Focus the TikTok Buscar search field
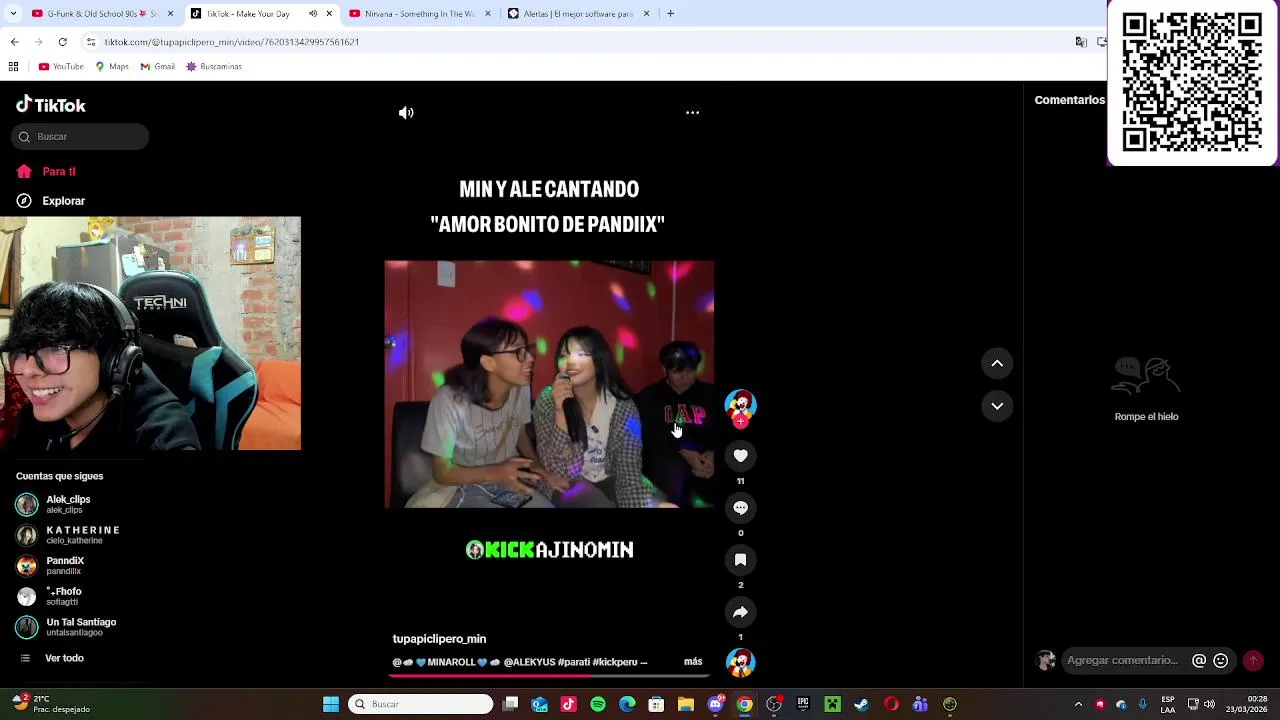The image size is (1280, 720). click(82, 137)
